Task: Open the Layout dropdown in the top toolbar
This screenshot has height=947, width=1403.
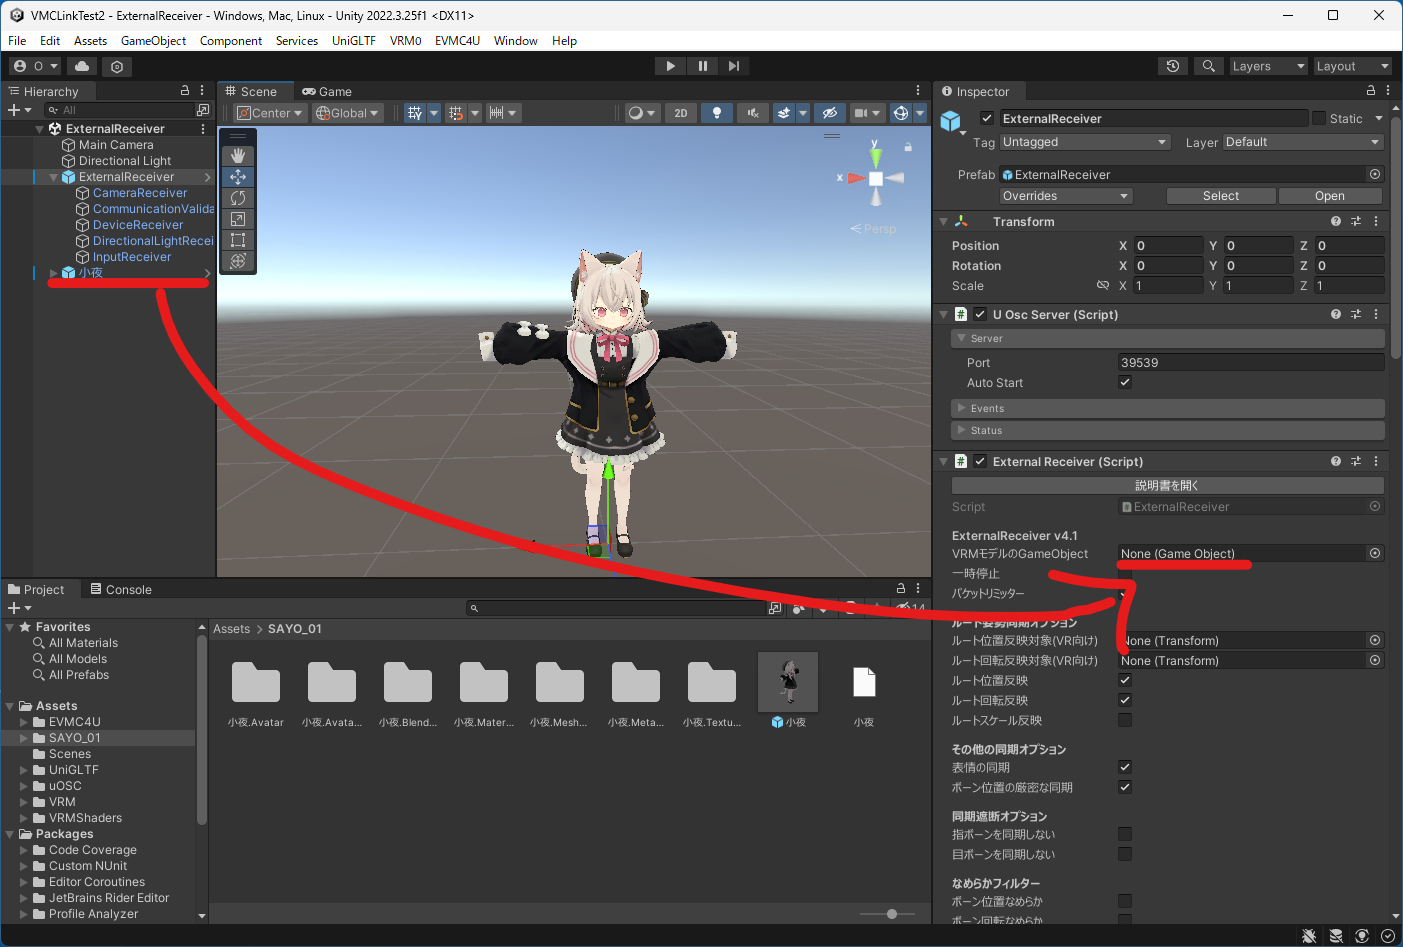Action: pyautogui.click(x=1352, y=66)
